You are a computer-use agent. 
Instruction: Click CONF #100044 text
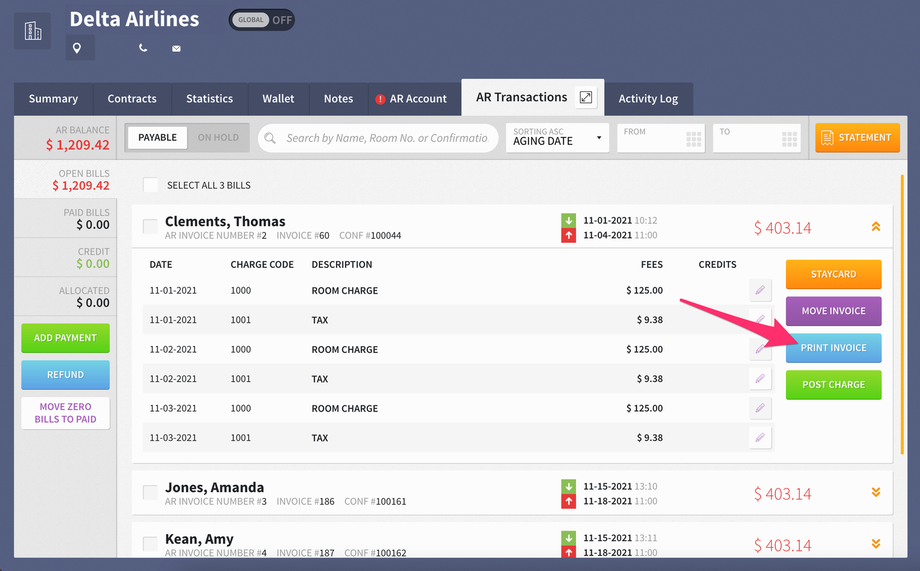(370, 235)
